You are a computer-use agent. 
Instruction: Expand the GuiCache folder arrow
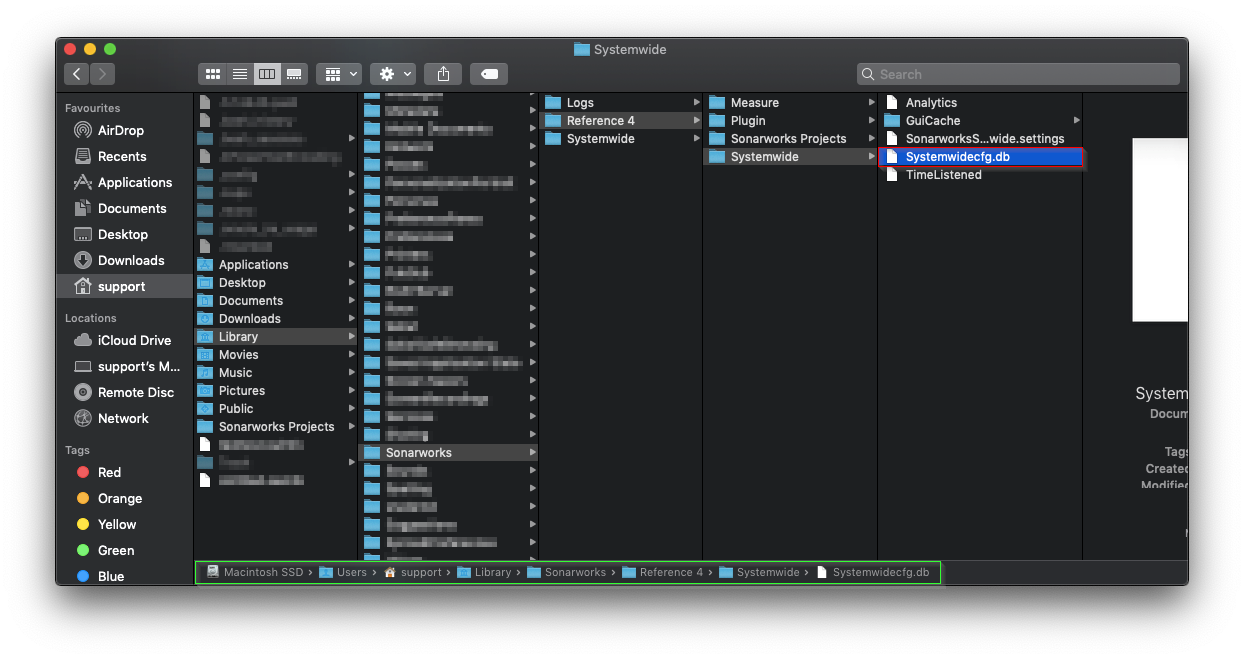pyautogui.click(x=1077, y=120)
